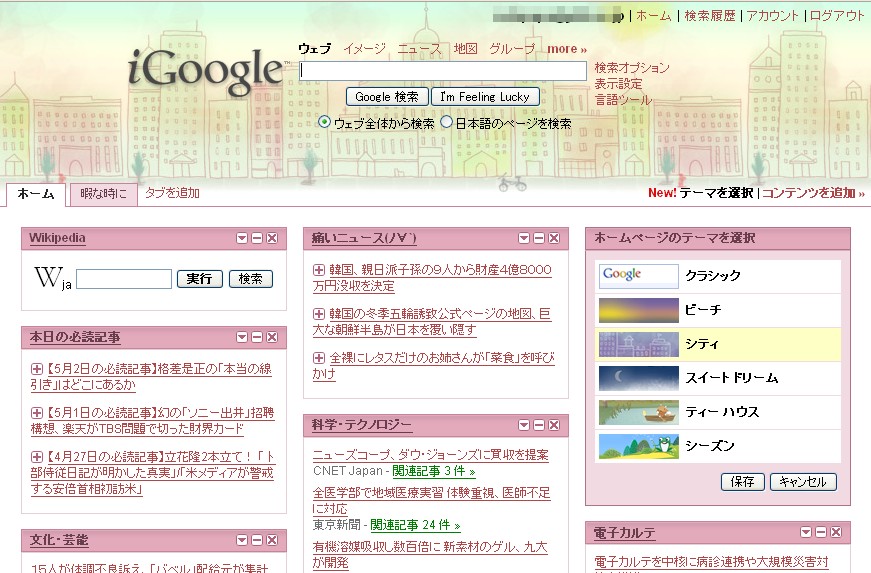Click the コンテンツを追加 » link

point(813,193)
